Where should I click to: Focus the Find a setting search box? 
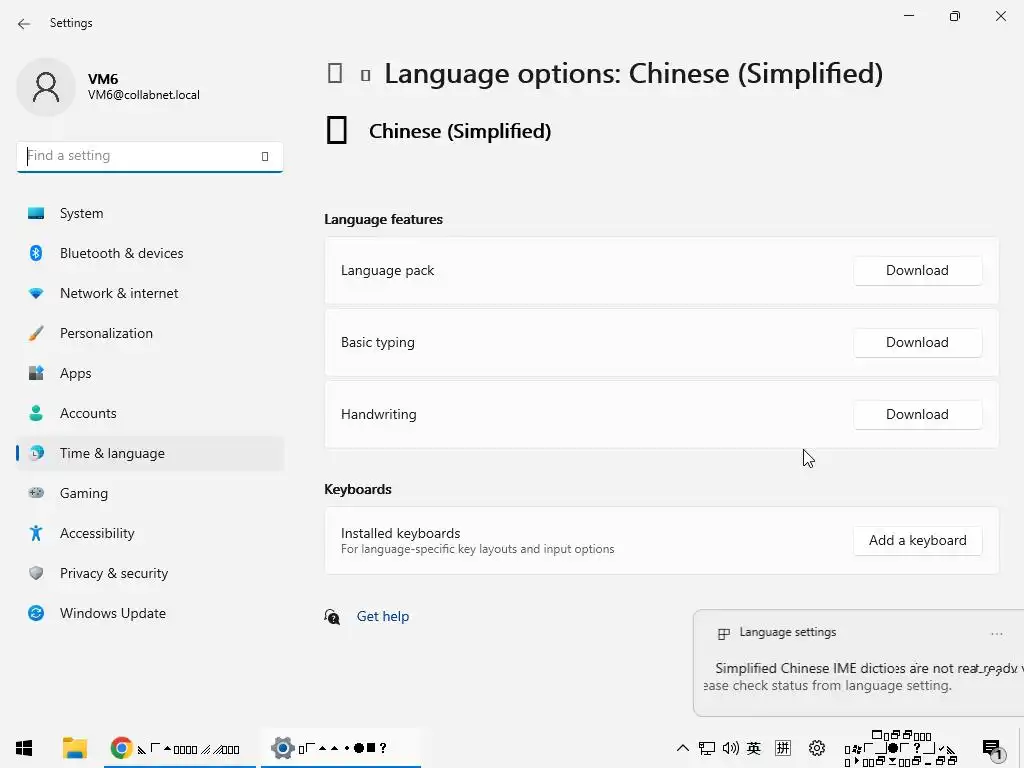pos(140,156)
